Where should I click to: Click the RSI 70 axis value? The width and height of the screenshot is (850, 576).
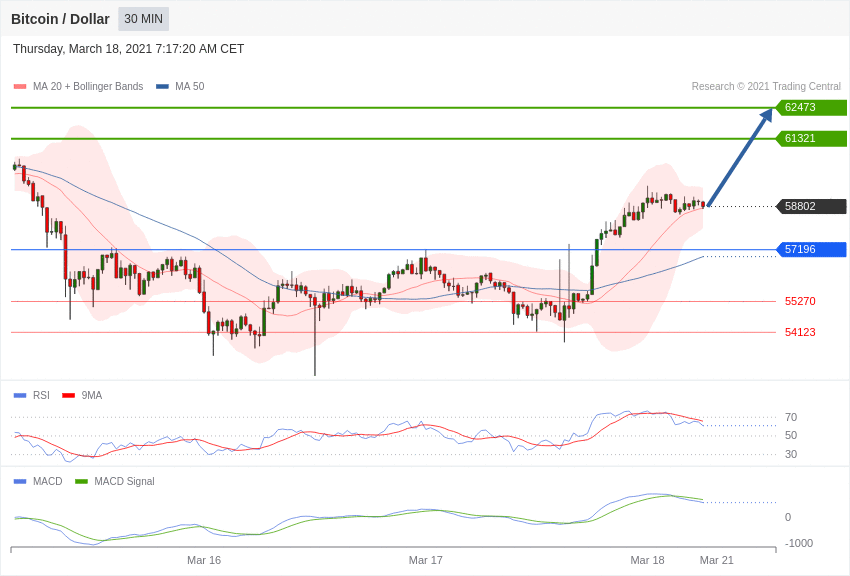[x=791, y=417]
